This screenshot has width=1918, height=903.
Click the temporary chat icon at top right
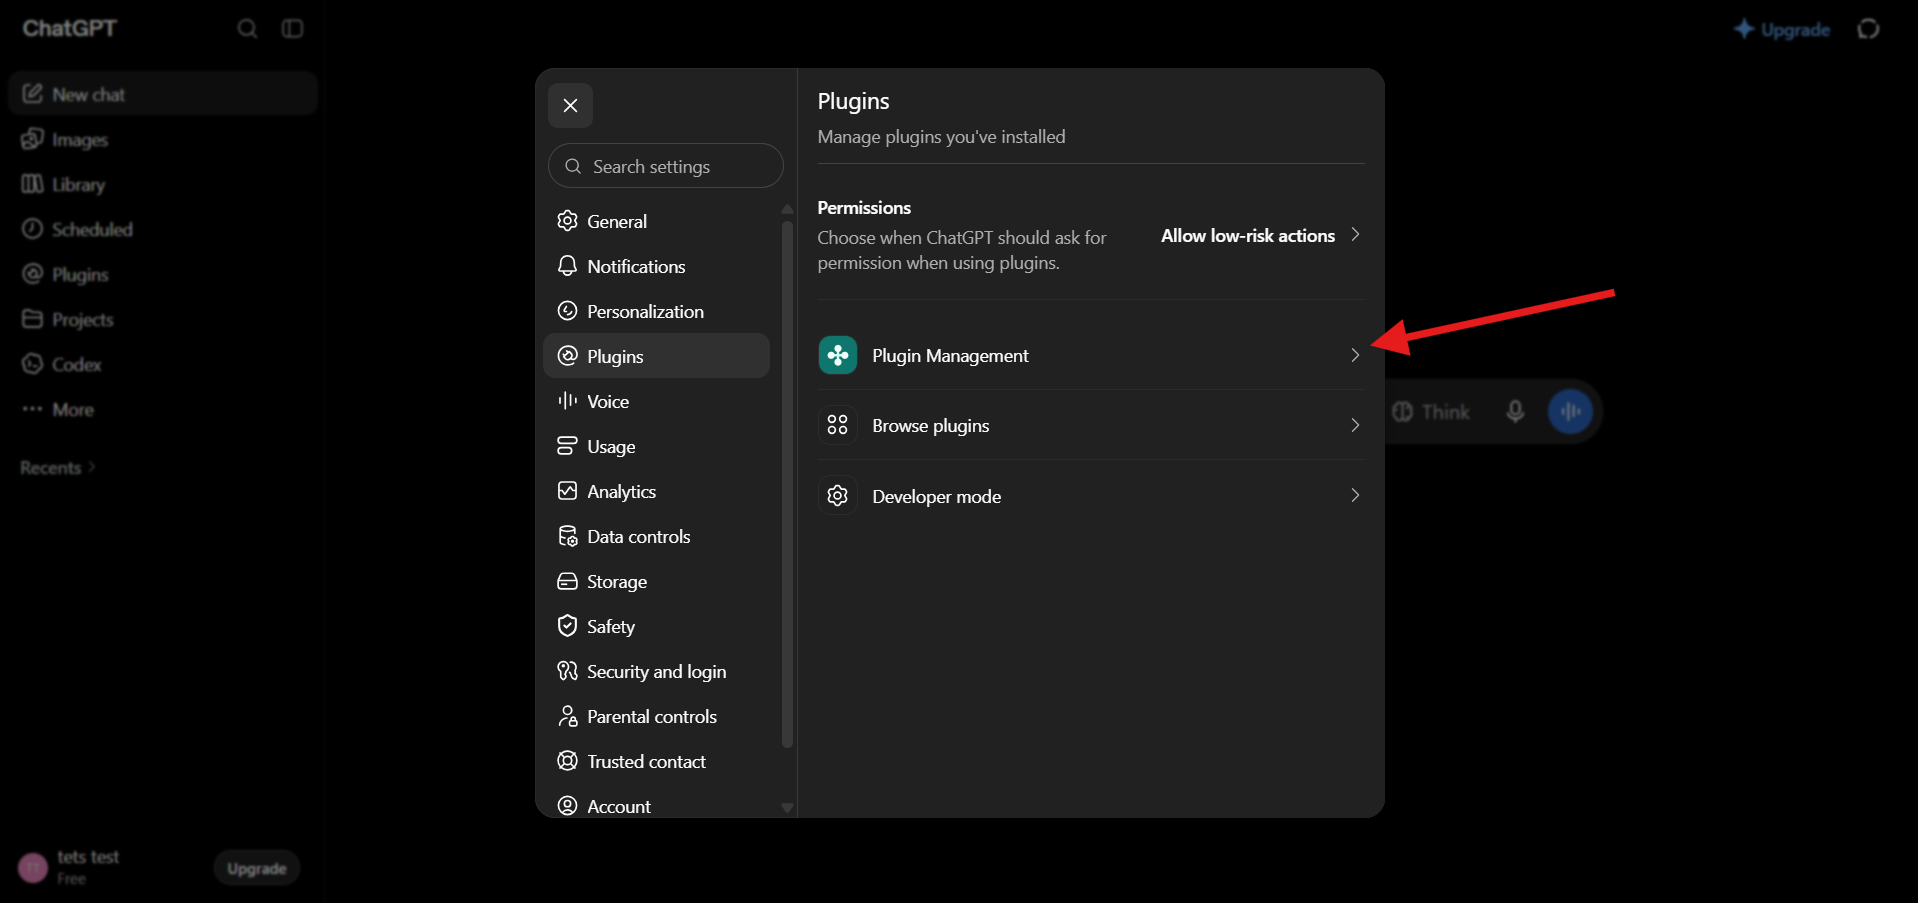[1868, 29]
